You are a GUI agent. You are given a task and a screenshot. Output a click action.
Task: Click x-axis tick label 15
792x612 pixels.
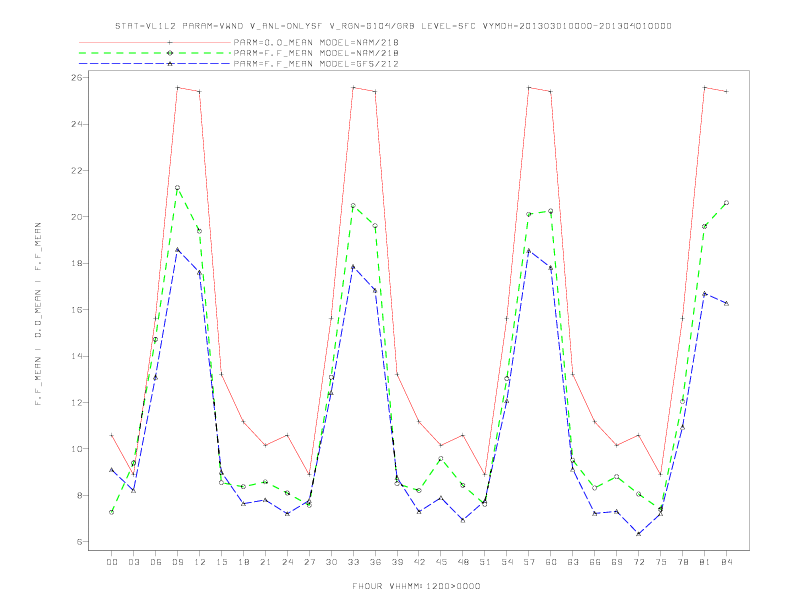pos(221,562)
